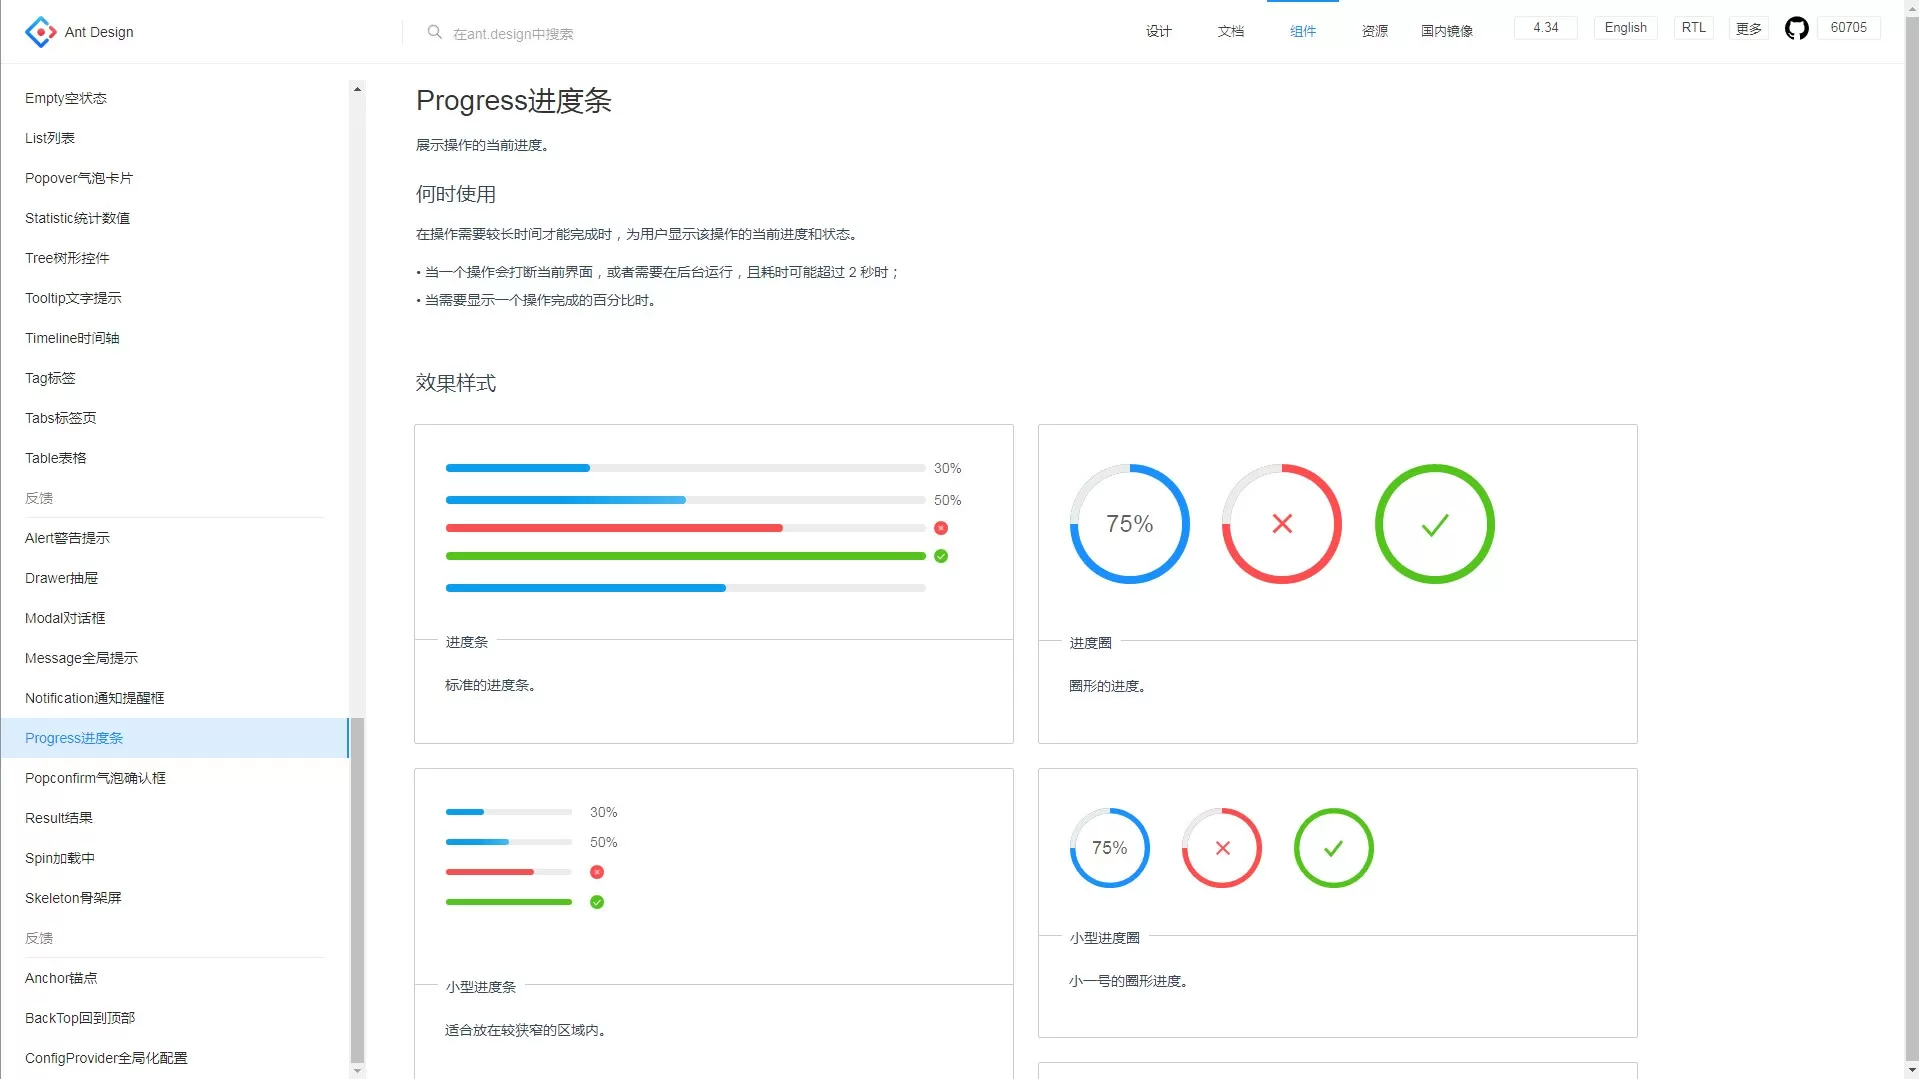Open the GitHub repository icon
The height and width of the screenshot is (1079, 1919).
click(1797, 28)
